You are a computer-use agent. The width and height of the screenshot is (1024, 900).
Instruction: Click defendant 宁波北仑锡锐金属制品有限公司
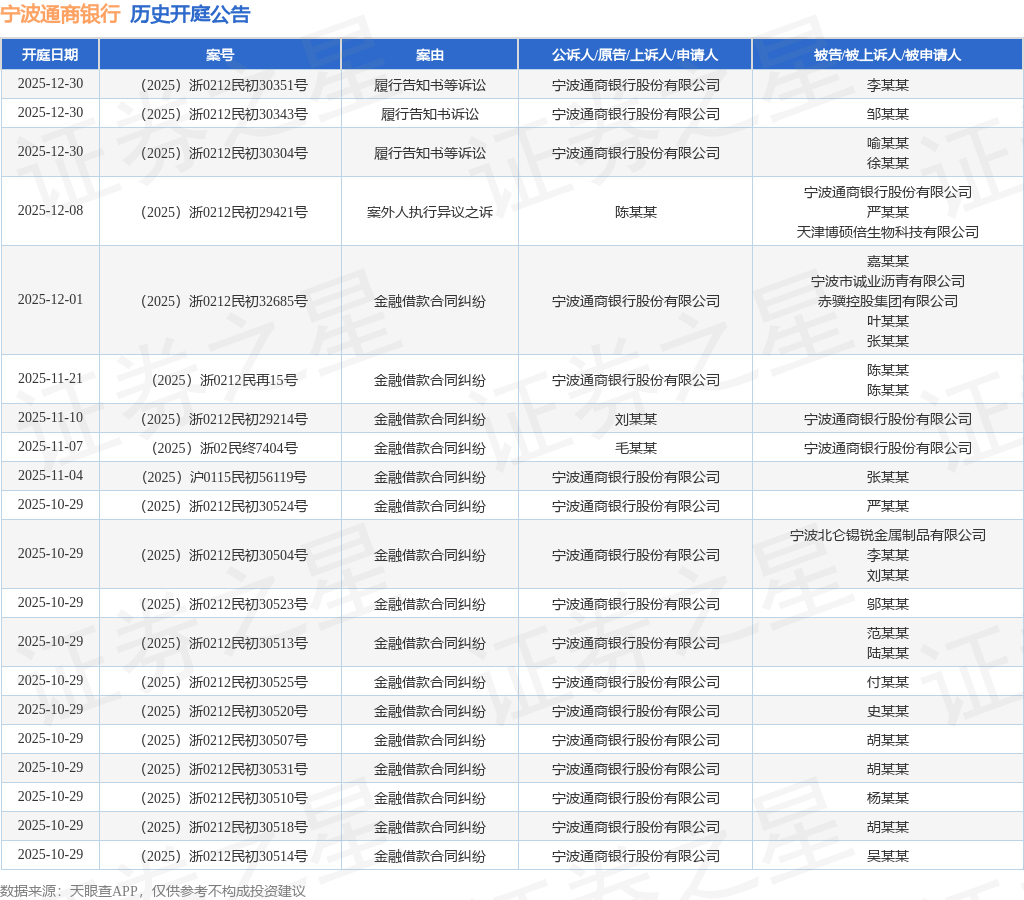888,535
